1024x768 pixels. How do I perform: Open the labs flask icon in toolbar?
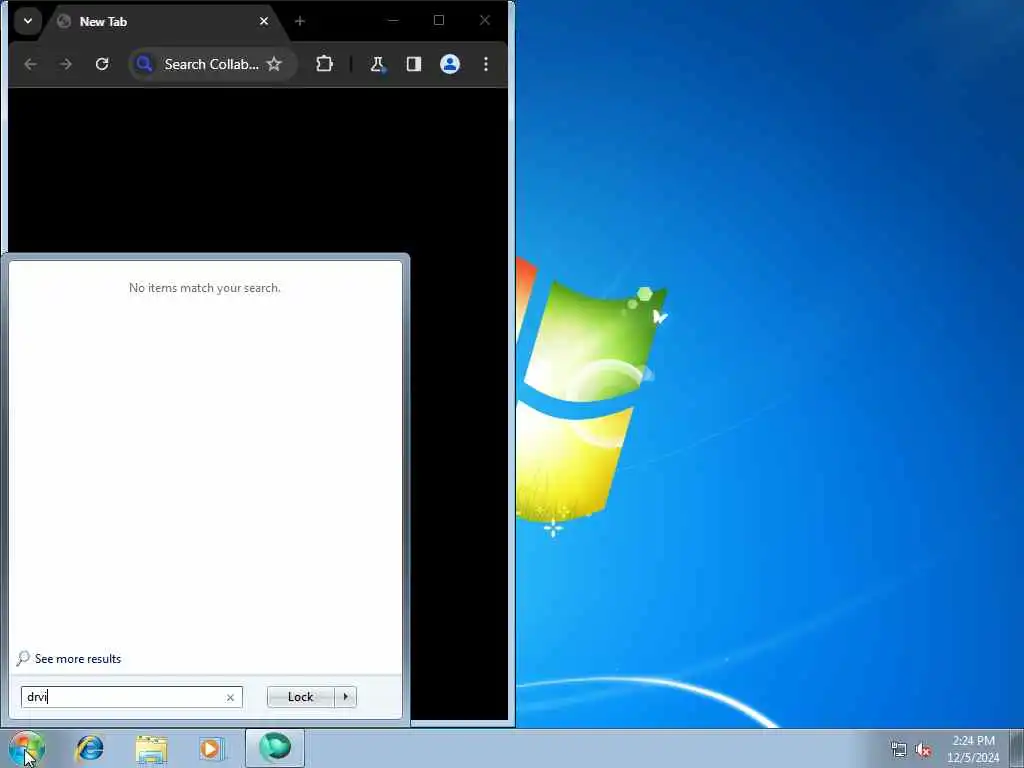click(x=377, y=64)
